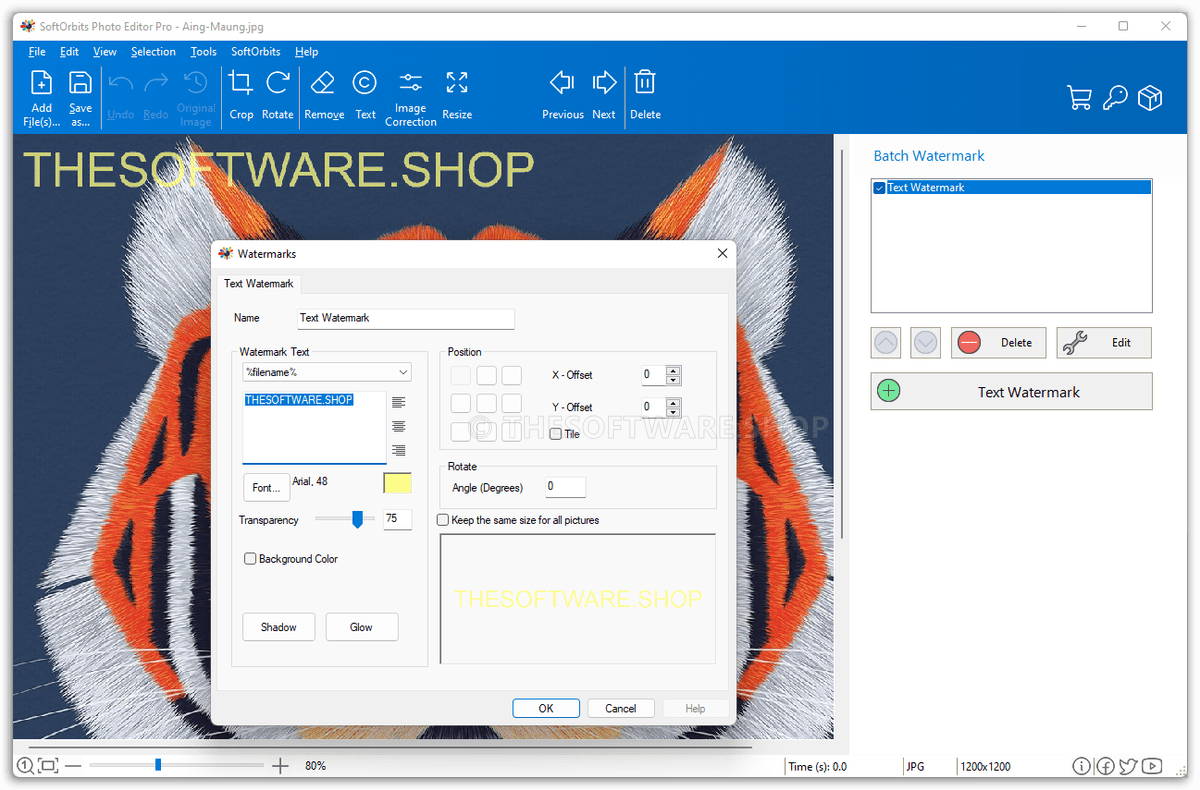Decrease the Y - Offset value
This screenshot has width=1200, height=790.
(x=673, y=412)
